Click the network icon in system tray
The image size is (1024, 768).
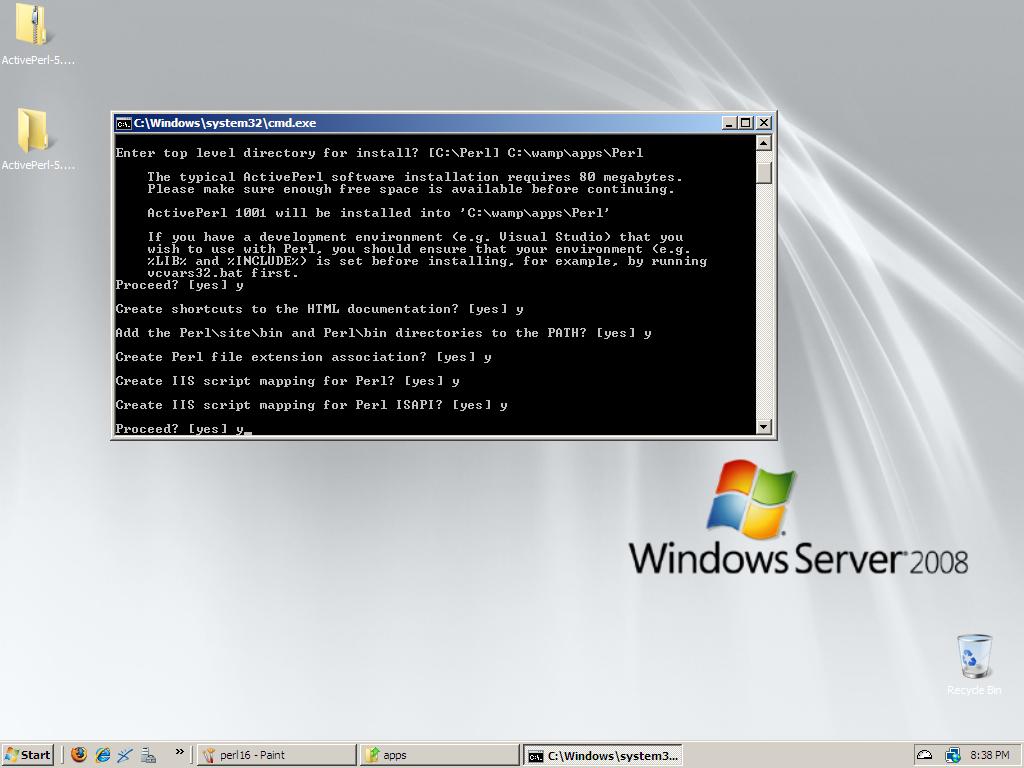952,755
